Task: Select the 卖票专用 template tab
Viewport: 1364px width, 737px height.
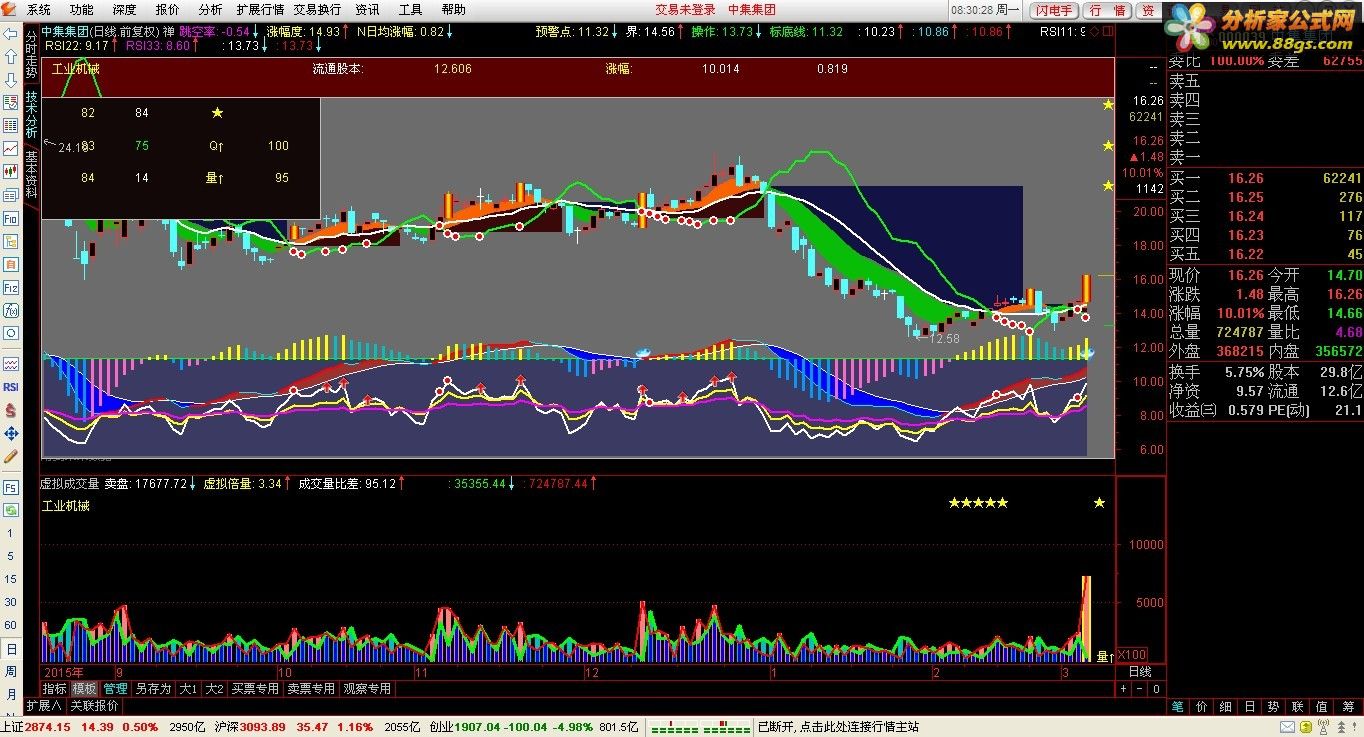Action: [x=311, y=689]
